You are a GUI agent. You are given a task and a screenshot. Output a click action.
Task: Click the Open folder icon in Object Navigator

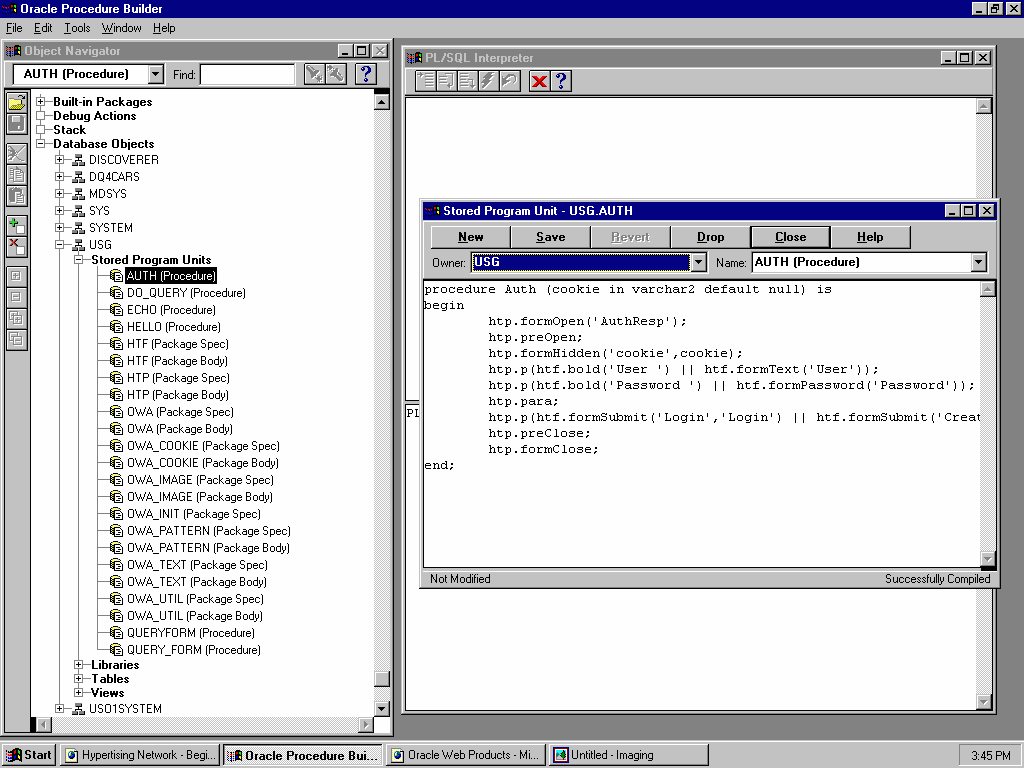[16, 101]
